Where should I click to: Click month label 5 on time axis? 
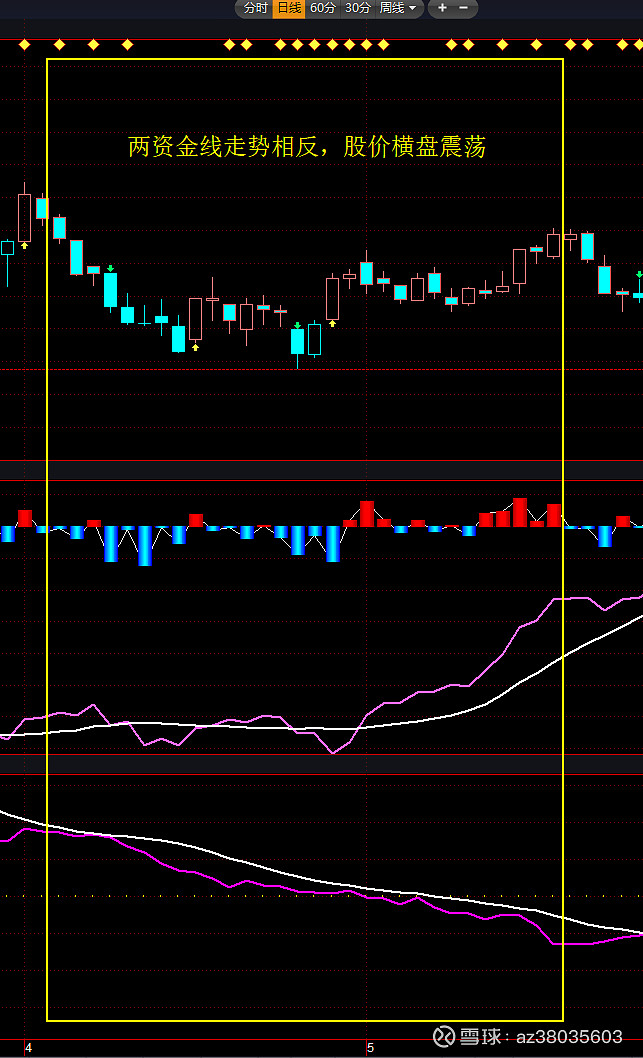pyautogui.click(x=370, y=1048)
